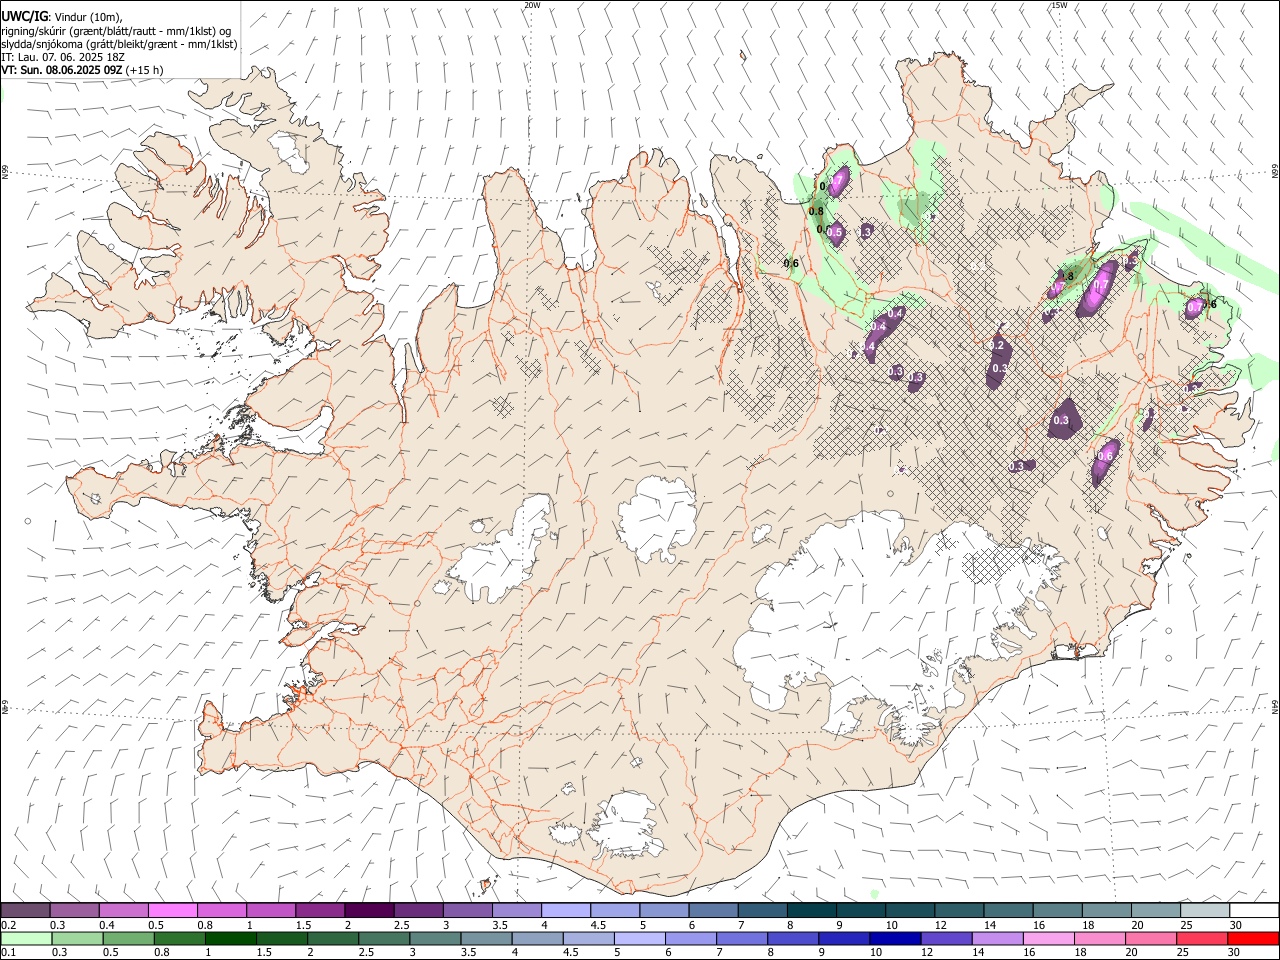Select the crimson 25 rain swatch

pyautogui.click(x=1202, y=938)
